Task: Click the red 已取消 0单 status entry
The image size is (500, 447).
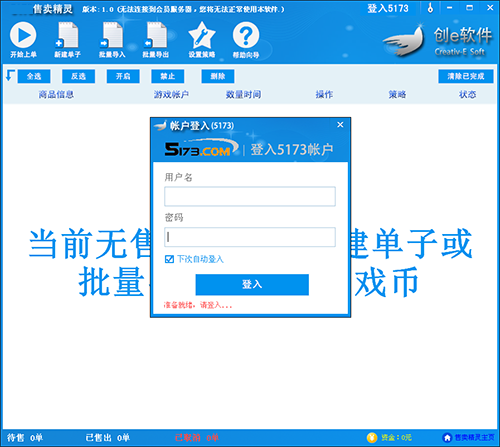Action: 197,438
